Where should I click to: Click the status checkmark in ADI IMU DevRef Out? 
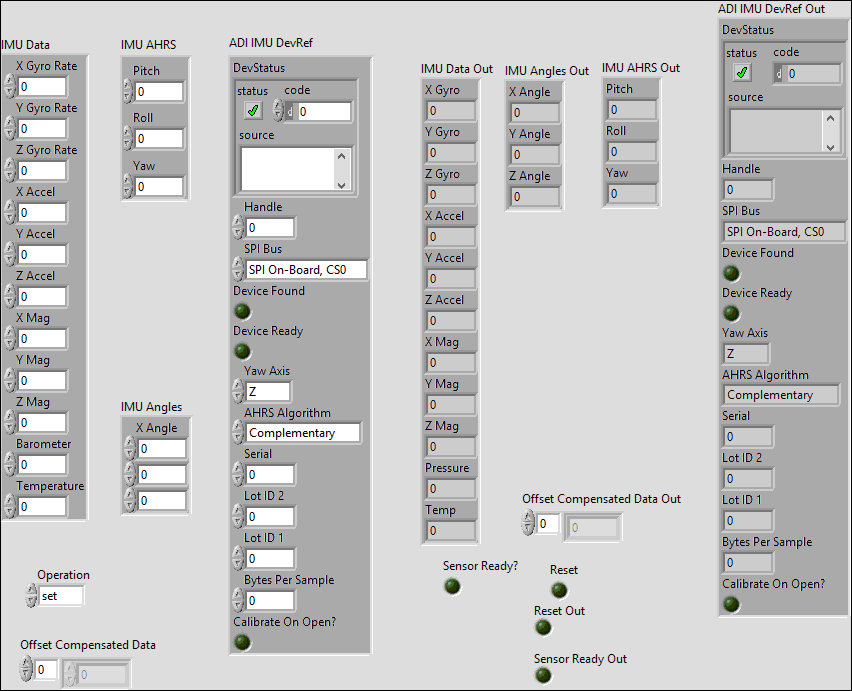pos(741,73)
